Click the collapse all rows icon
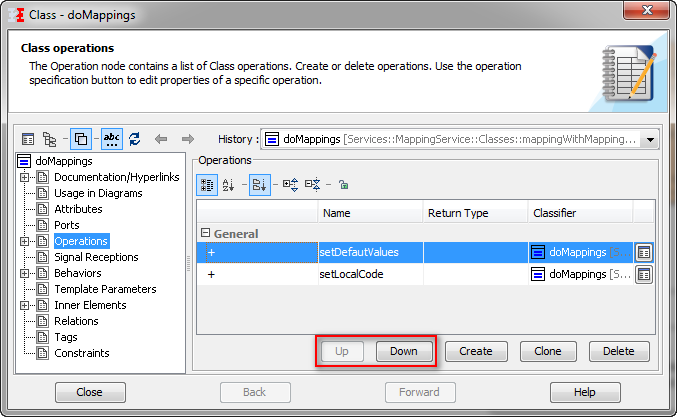This screenshot has width=677, height=417. tap(313, 184)
